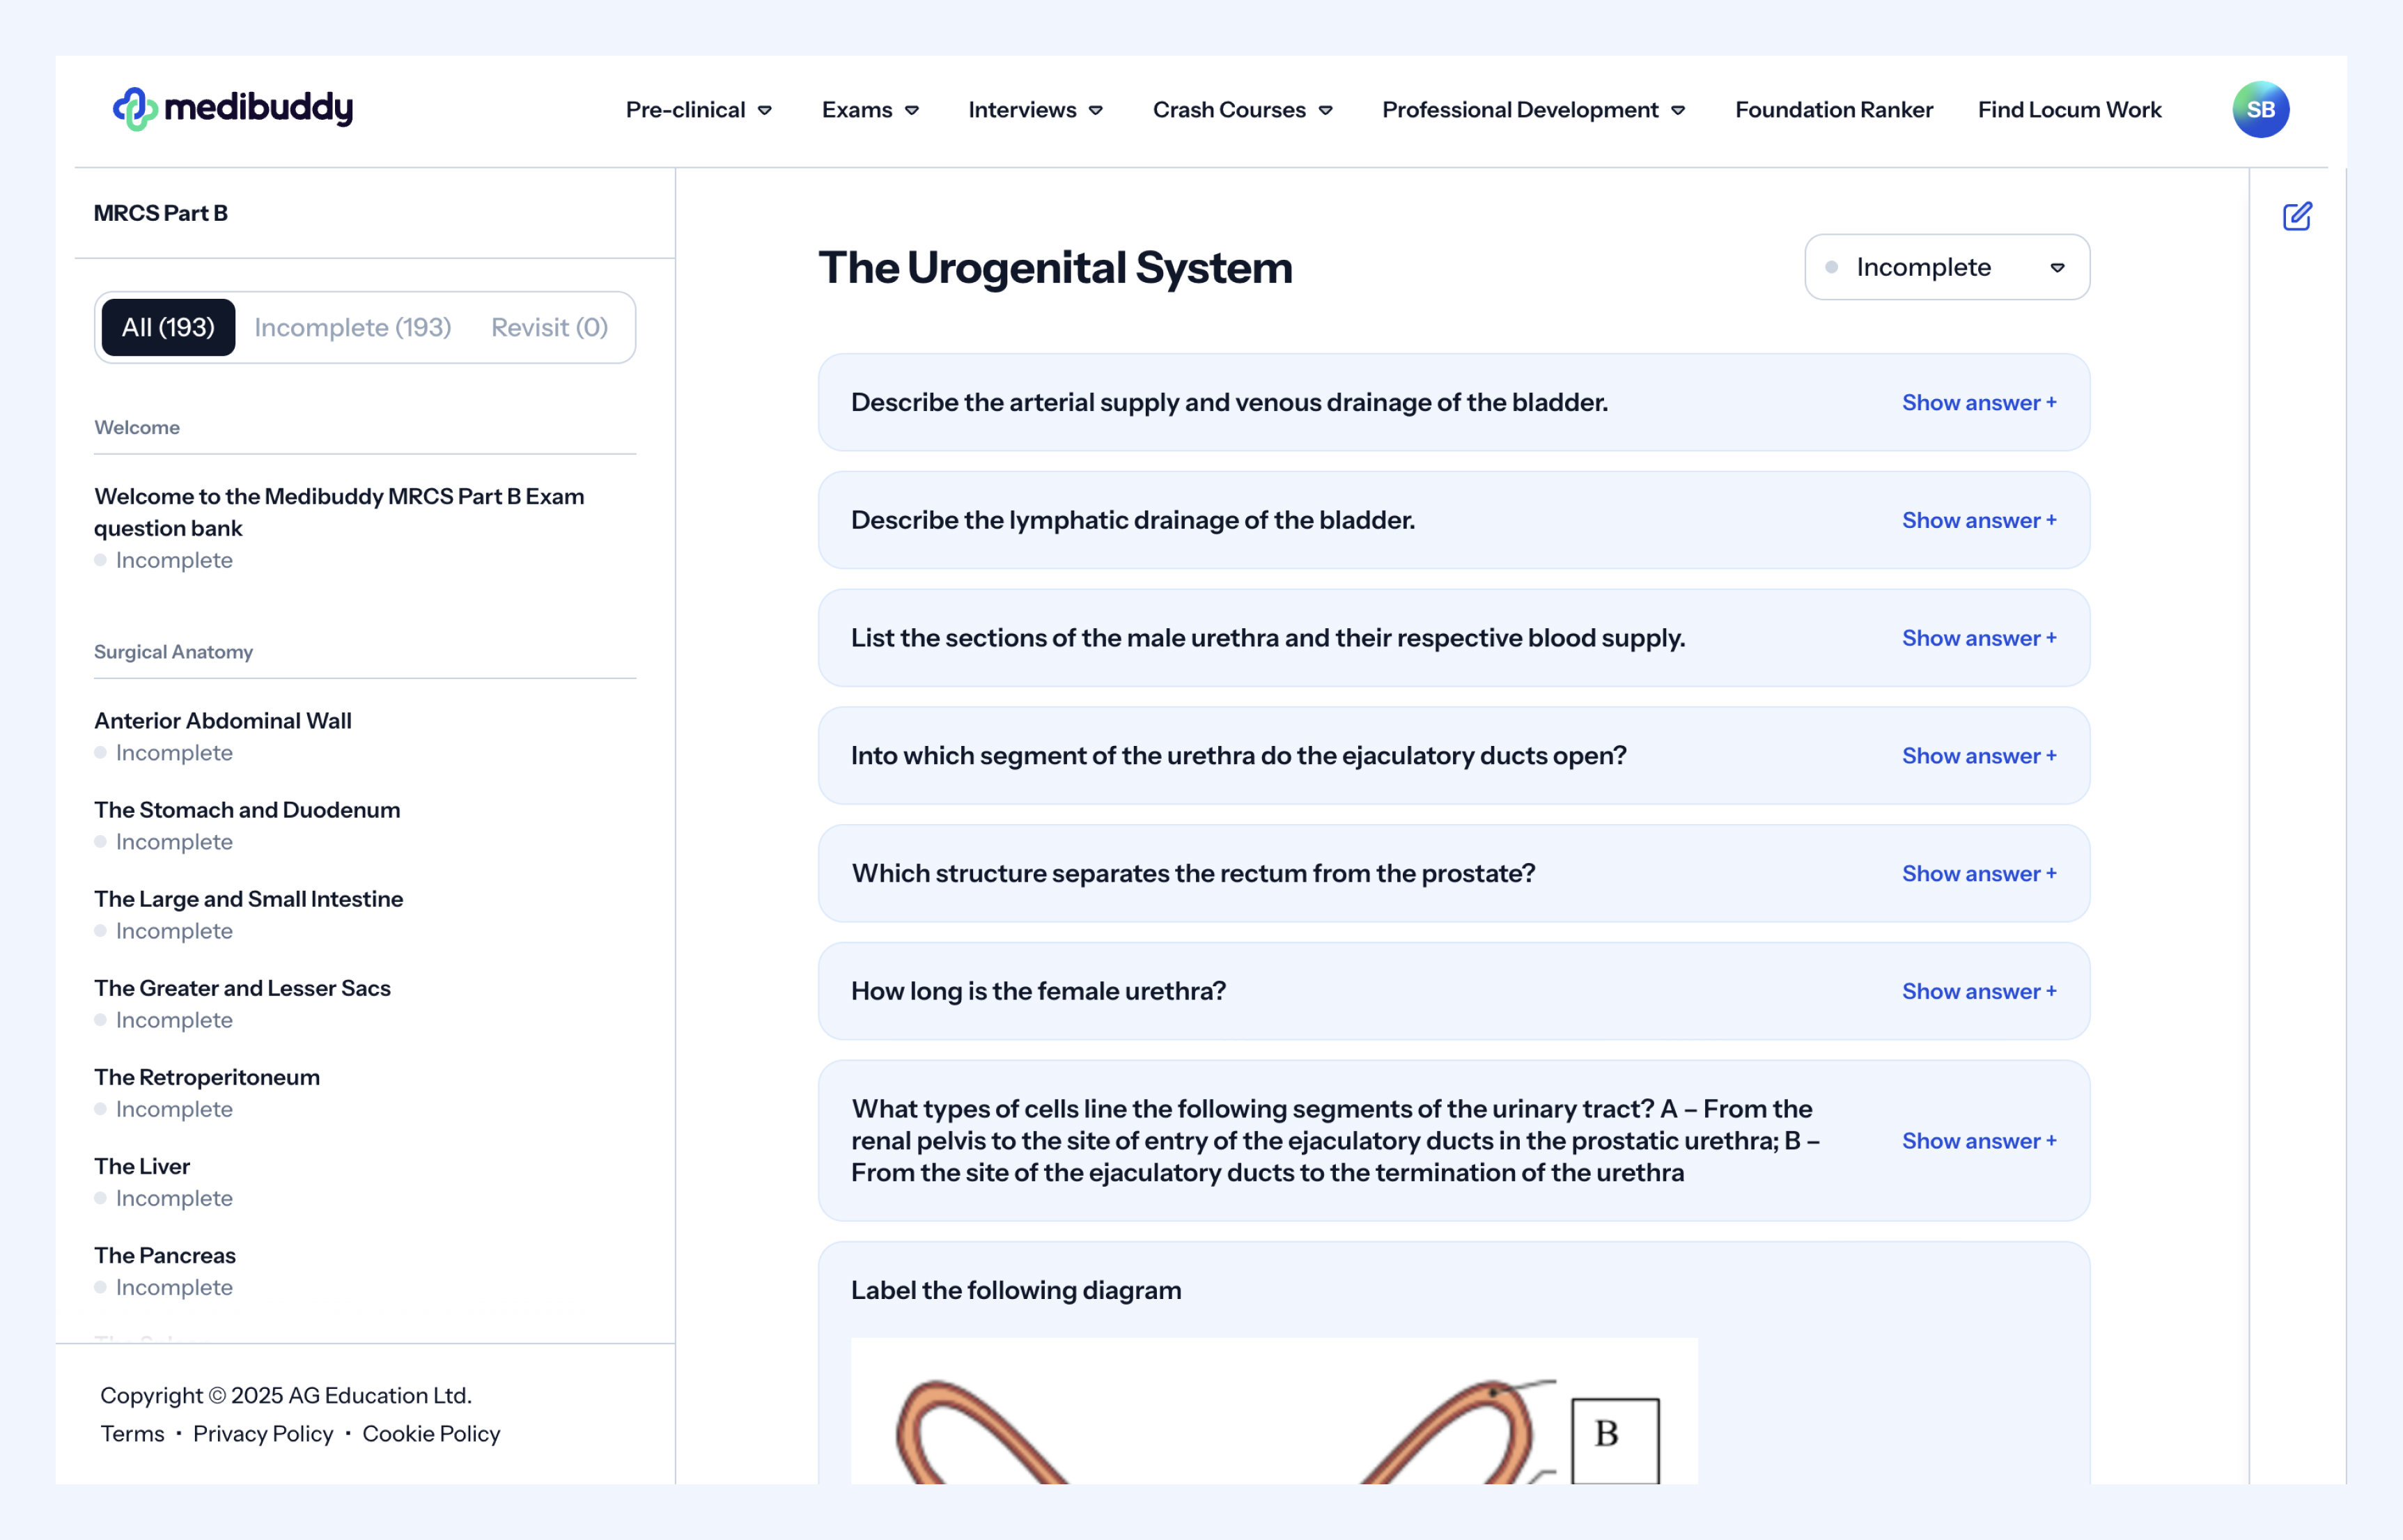The image size is (2403, 1540).
Task: Expand answer for rectum and prostate question
Action: [1978, 874]
